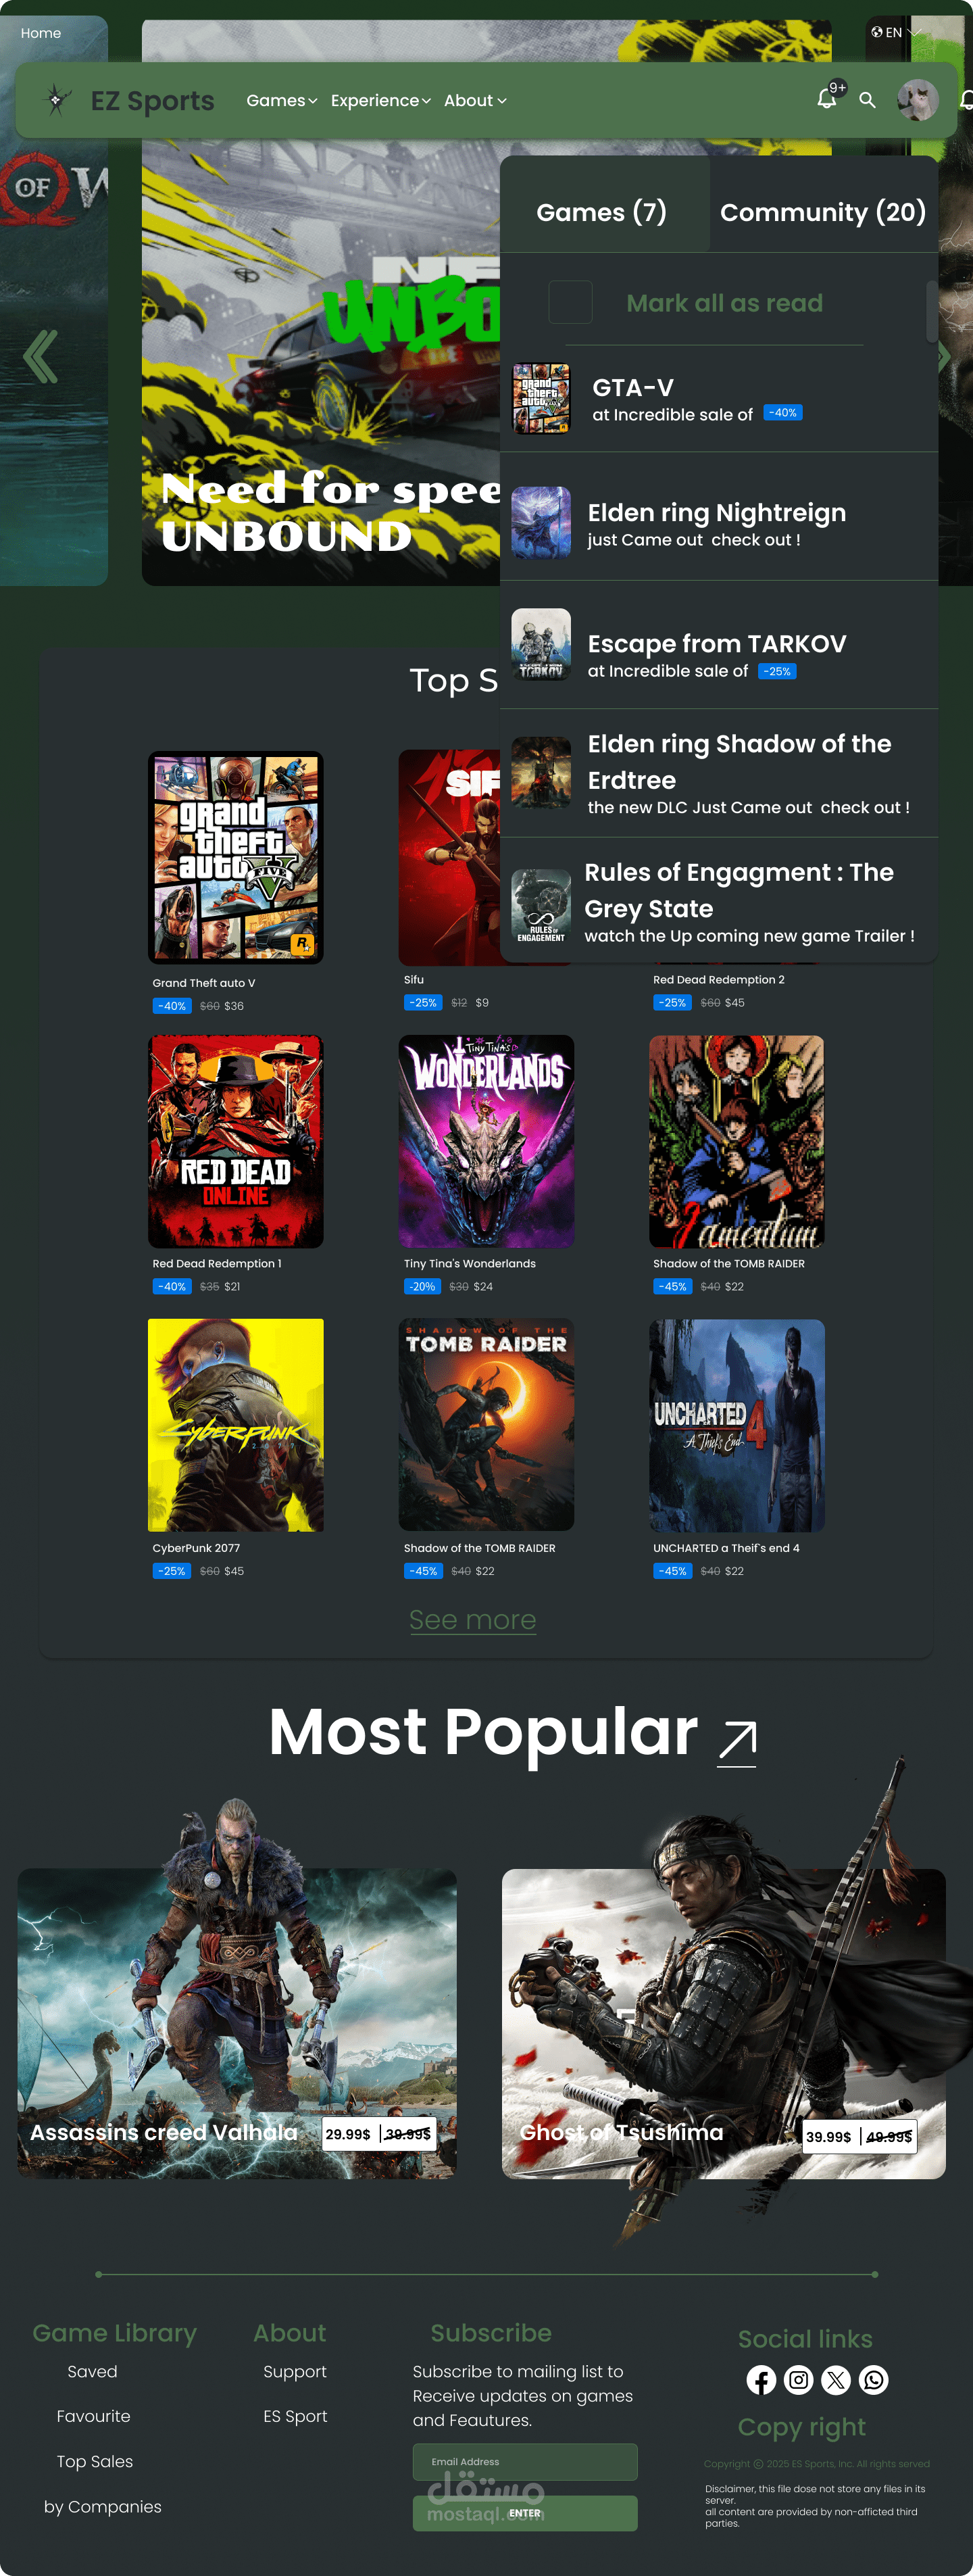Expand the About dropdown menu
The width and height of the screenshot is (973, 2576).
pos(475,101)
